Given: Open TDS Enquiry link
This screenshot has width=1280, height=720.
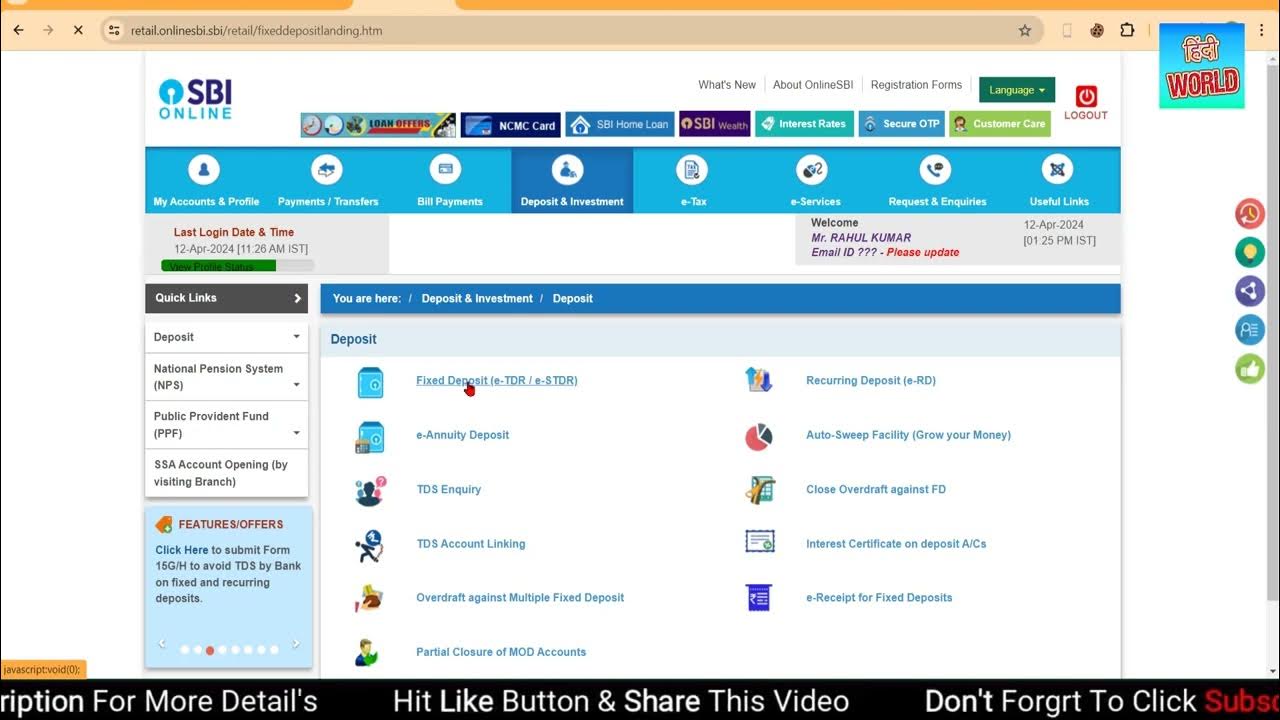Looking at the screenshot, I should tap(449, 489).
